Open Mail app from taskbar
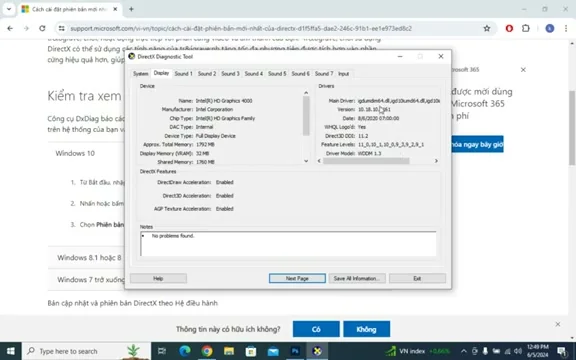 273,351
